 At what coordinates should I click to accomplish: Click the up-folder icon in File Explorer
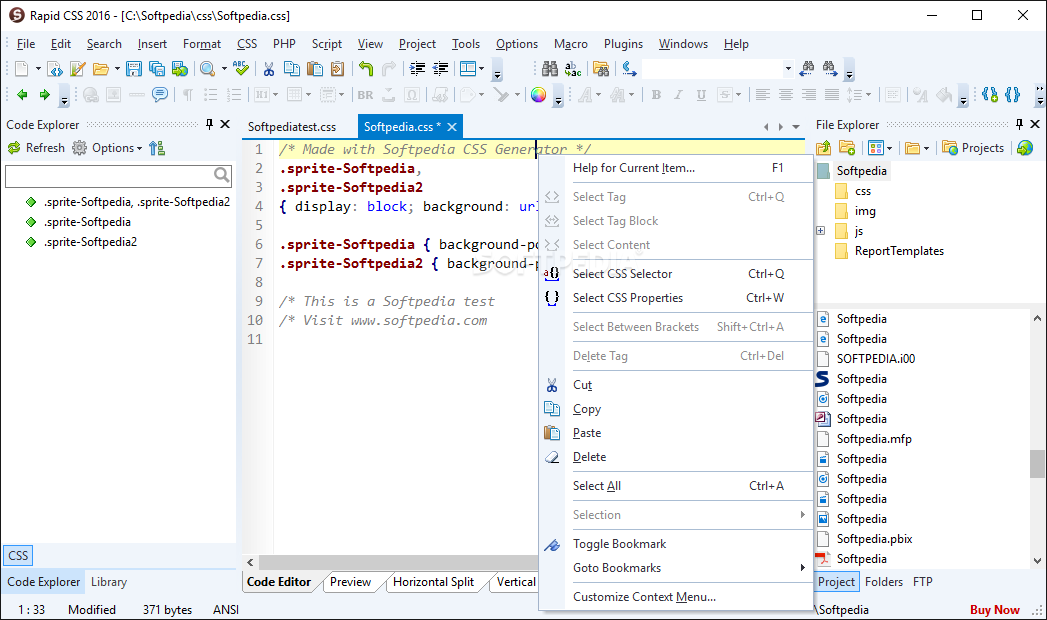[x=824, y=148]
